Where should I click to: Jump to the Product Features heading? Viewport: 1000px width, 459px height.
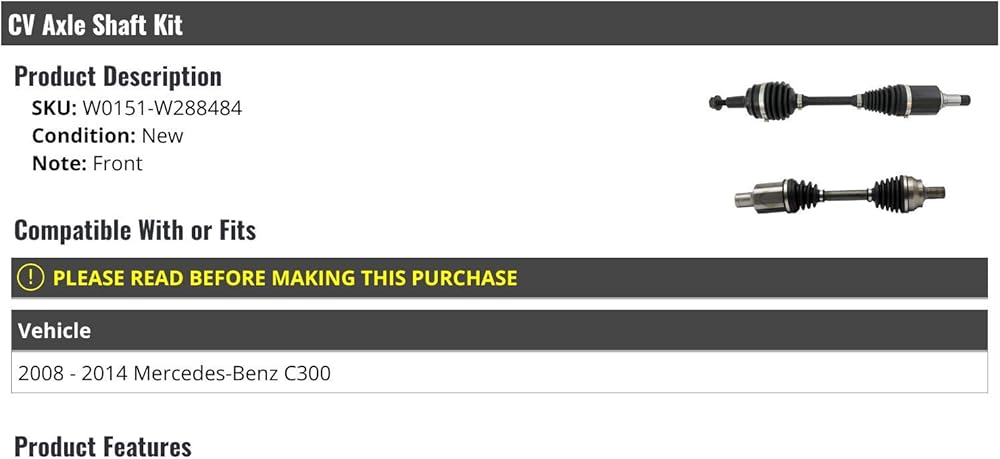coord(103,446)
